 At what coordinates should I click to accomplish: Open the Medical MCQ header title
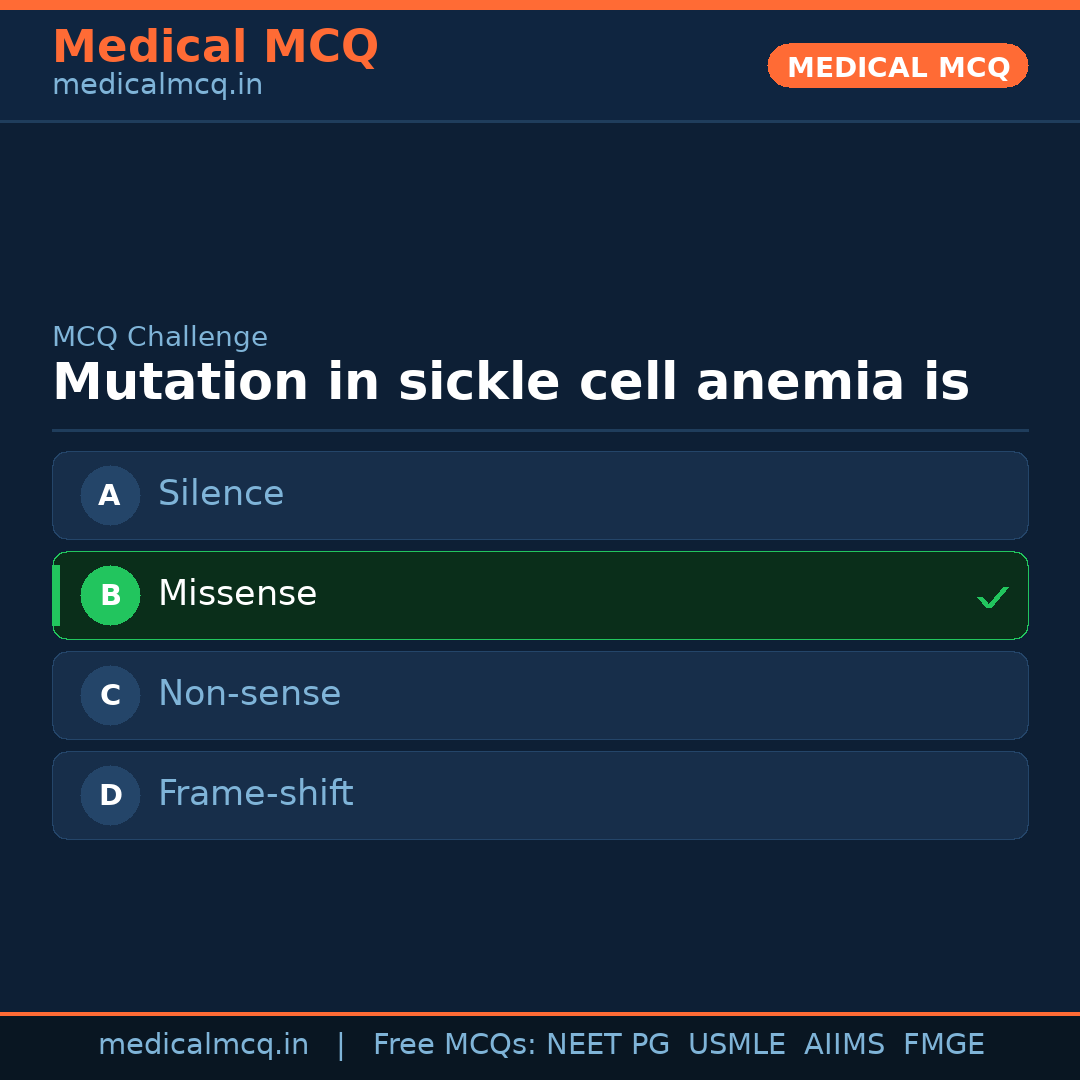coord(215,47)
